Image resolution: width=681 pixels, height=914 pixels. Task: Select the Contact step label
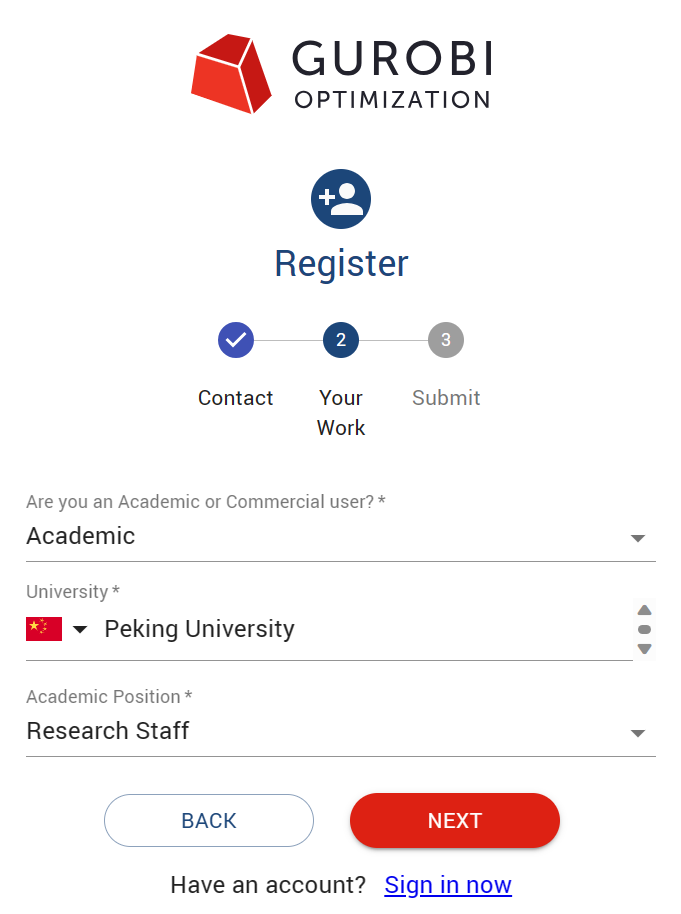point(236,398)
